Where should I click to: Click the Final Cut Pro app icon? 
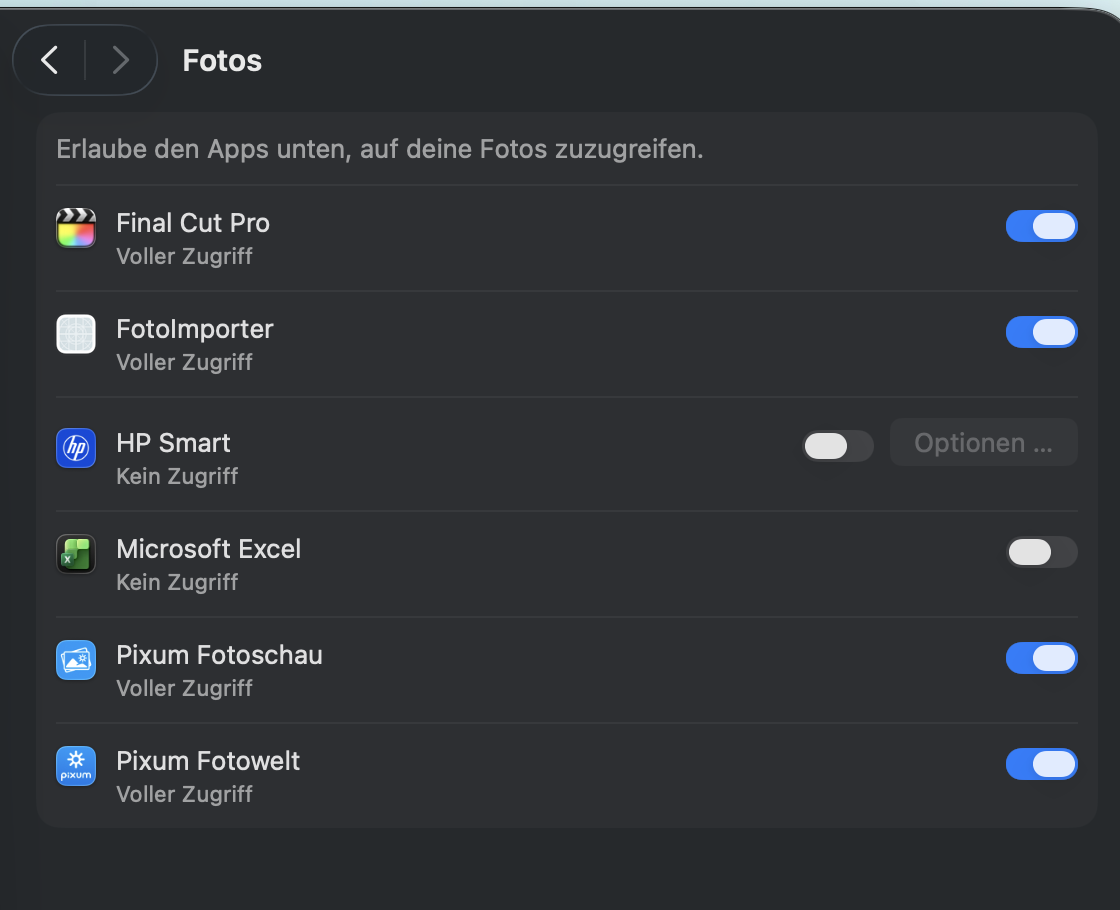point(76,228)
